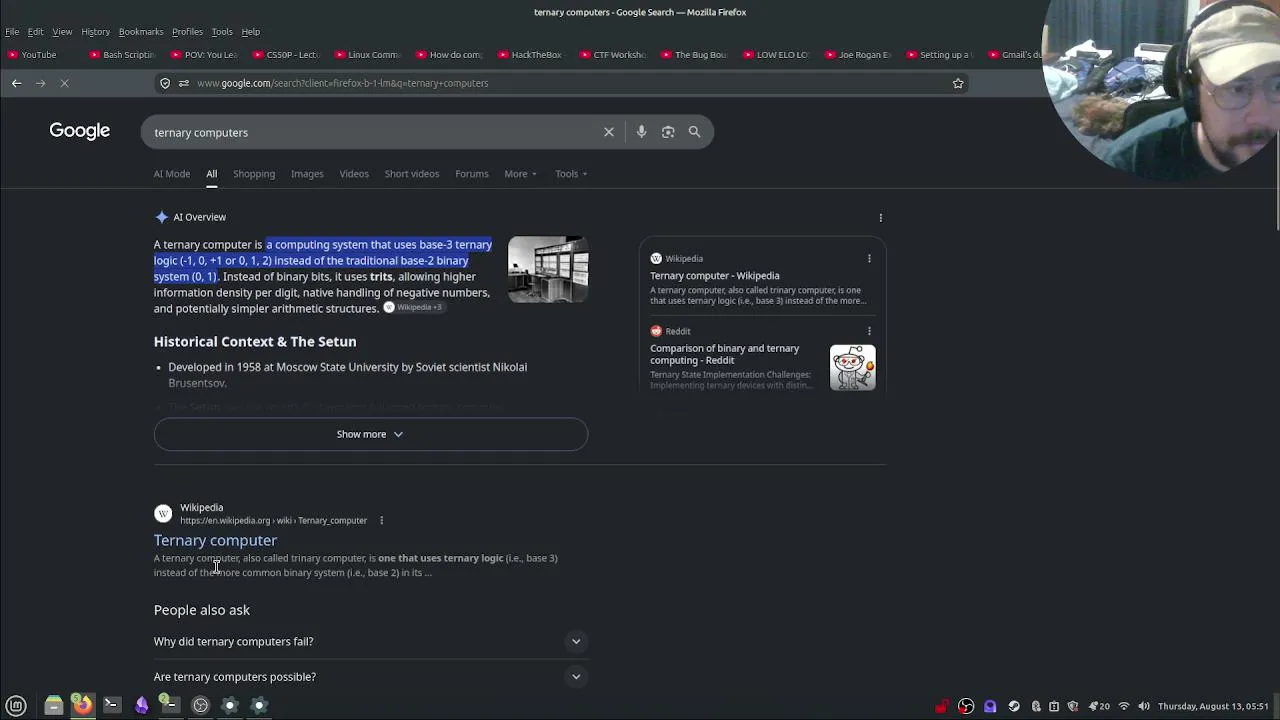Open the Wikipedia +3 sources chip
This screenshot has width=1280, height=720.
tap(413, 307)
